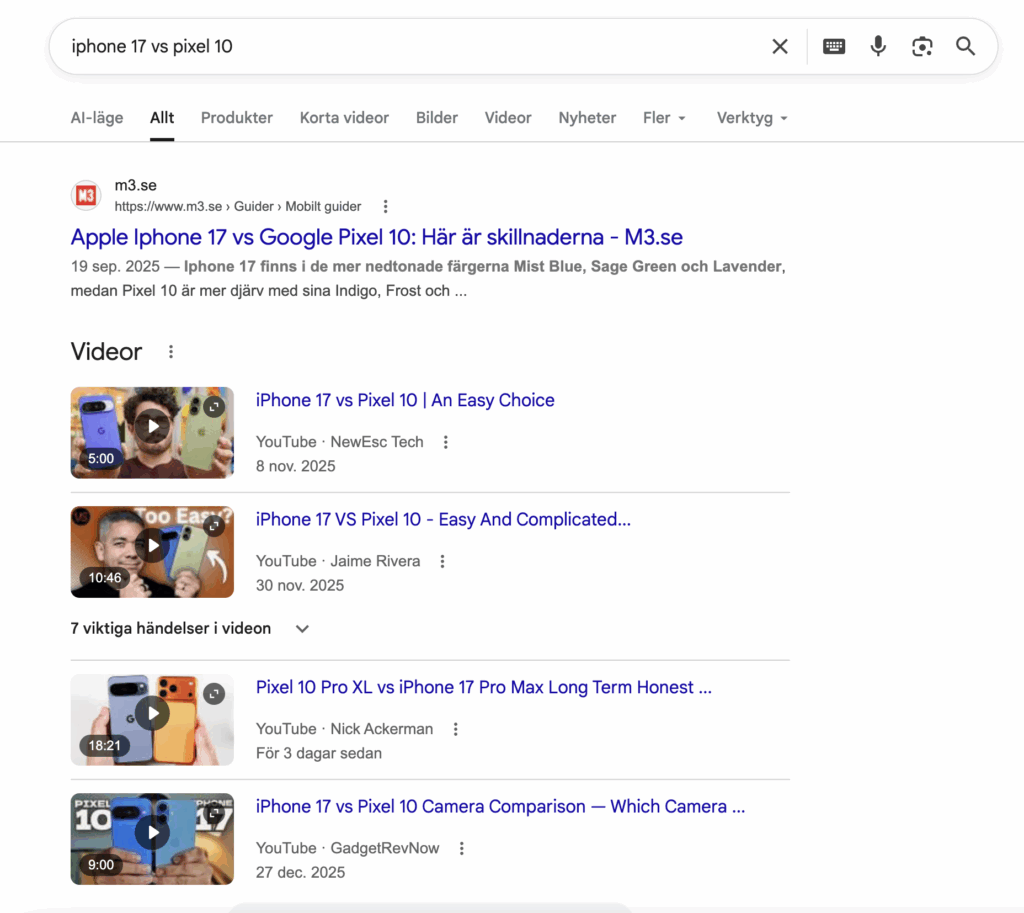The height and width of the screenshot is (913, 1024).
Task: Play the Pixel 10 Pro XL video thumbnail
Action: tap(152, 713)
